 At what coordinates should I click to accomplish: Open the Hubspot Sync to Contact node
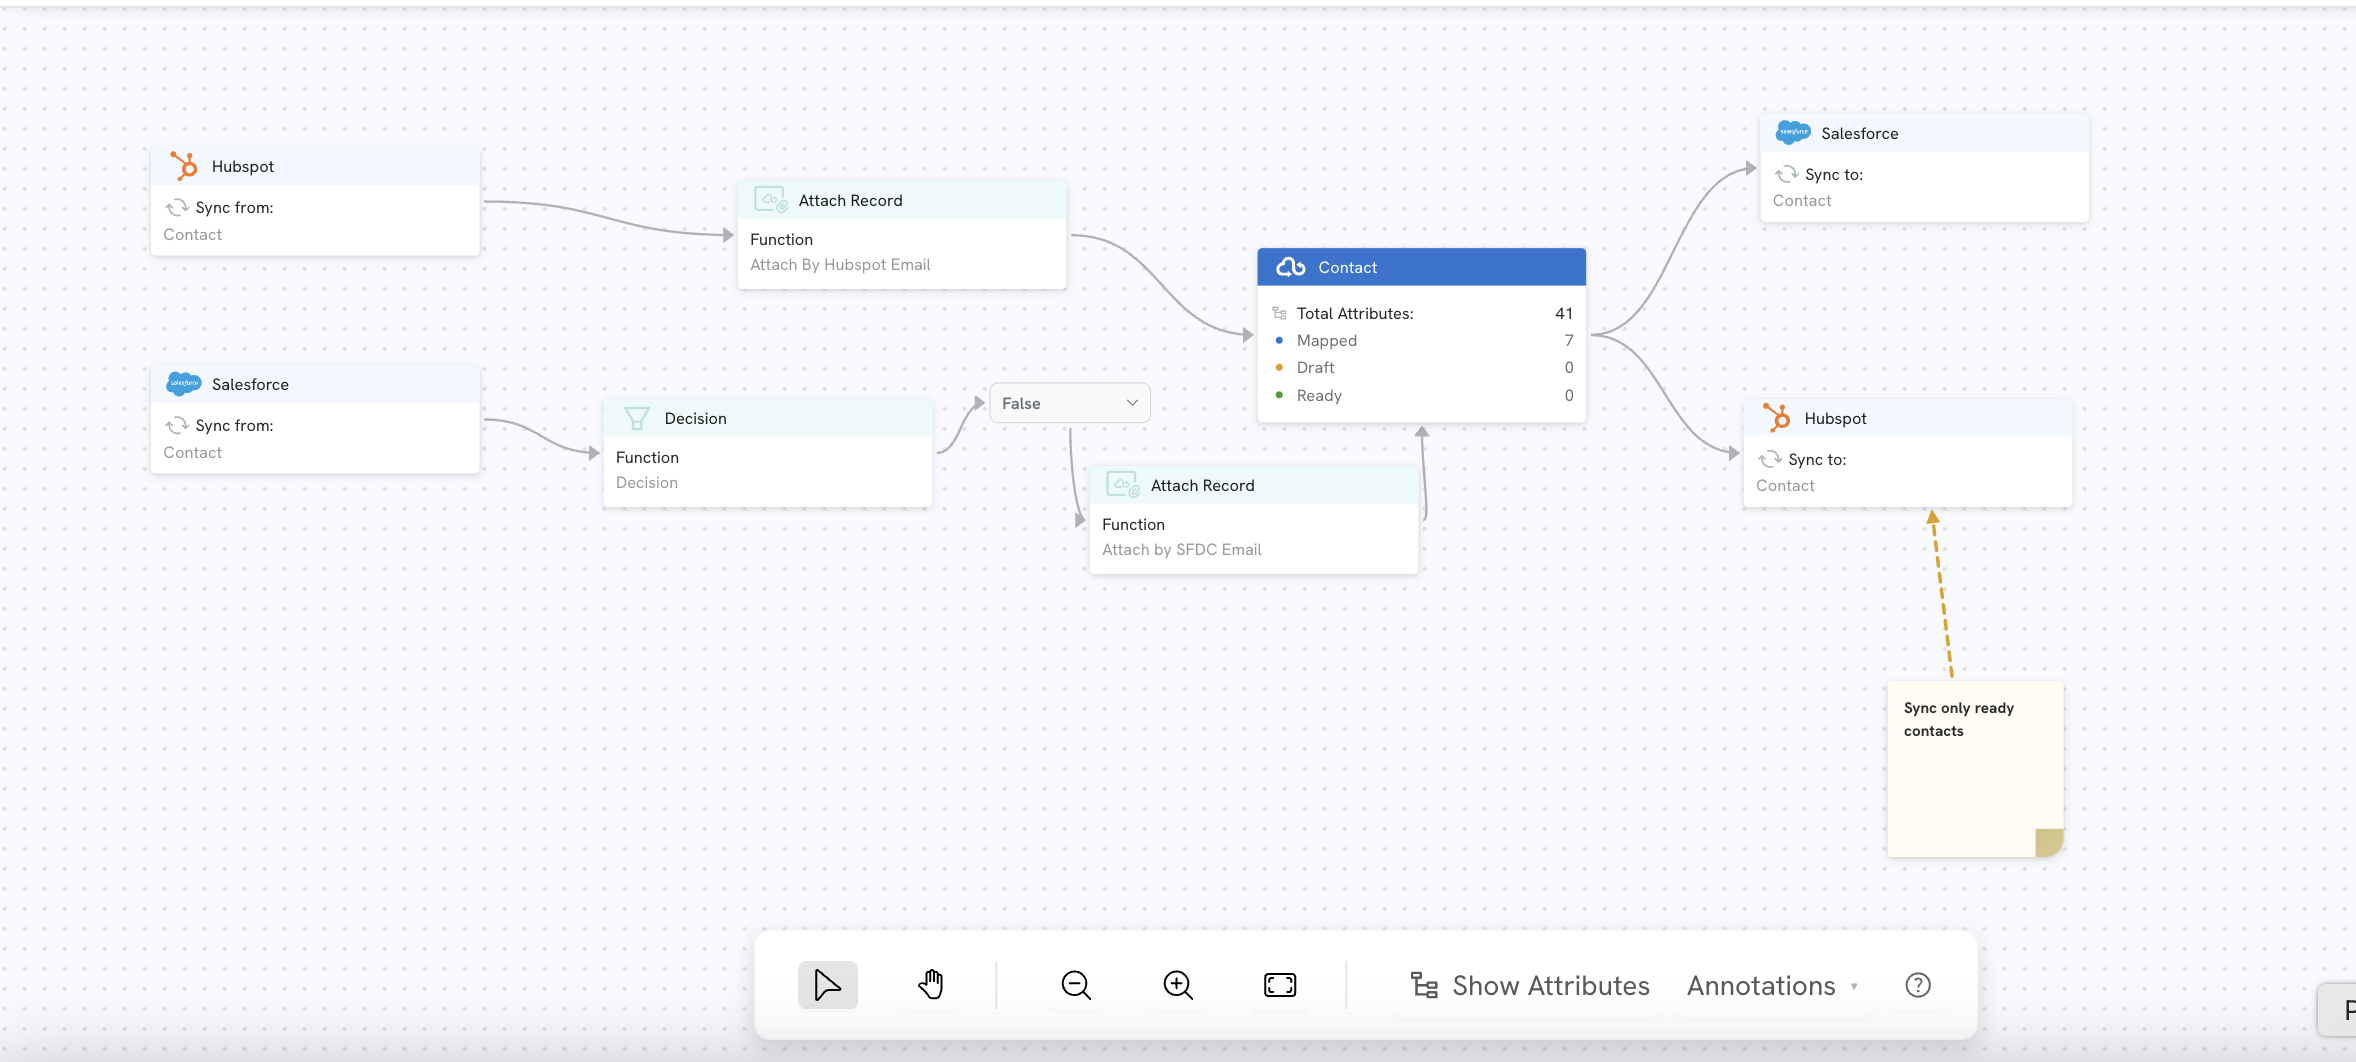tap(1907, 453)
